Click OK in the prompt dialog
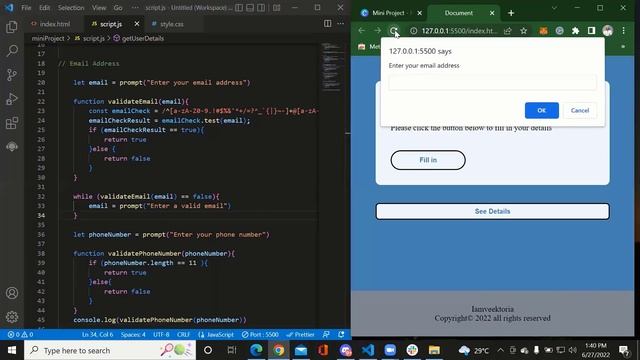The width and height of the screenshot is (640, 360). tap(542, 110)
